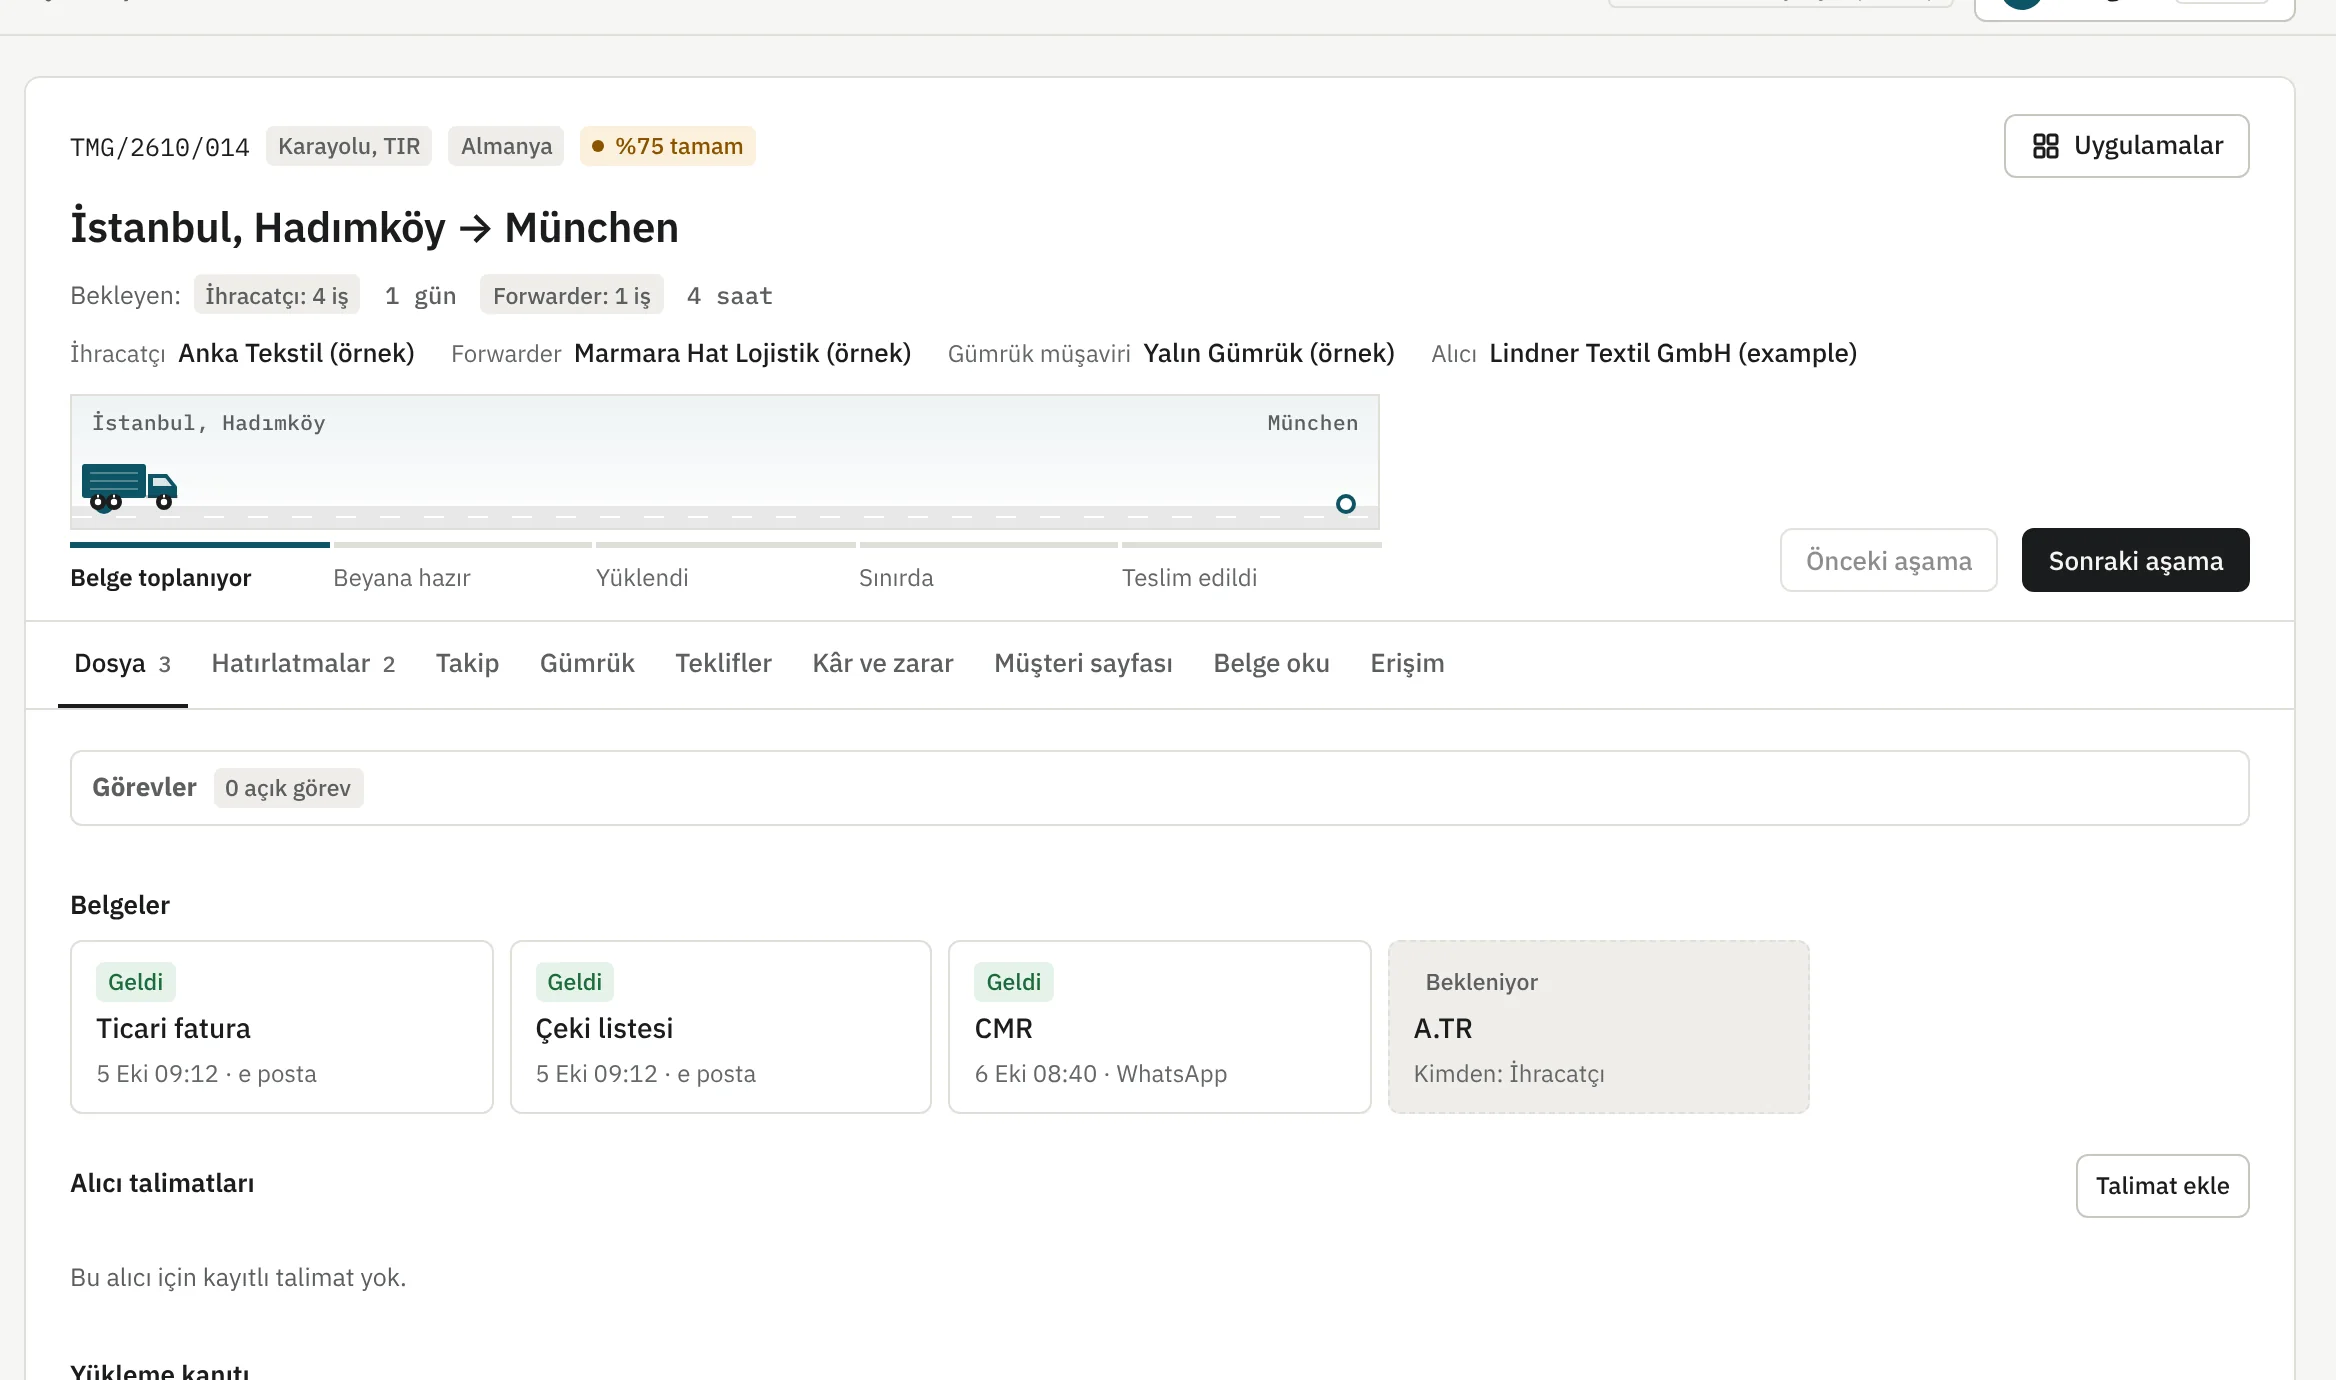The height and width of the screenshot is (1380, 2336).
Task: Click the Talimat ekle button
Action: pos(2162,1186)
